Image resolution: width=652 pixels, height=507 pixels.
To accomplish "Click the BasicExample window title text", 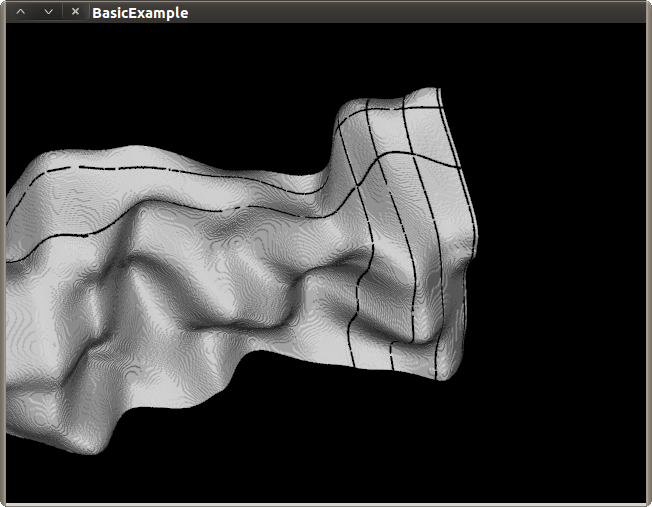I will coord(139,13).
